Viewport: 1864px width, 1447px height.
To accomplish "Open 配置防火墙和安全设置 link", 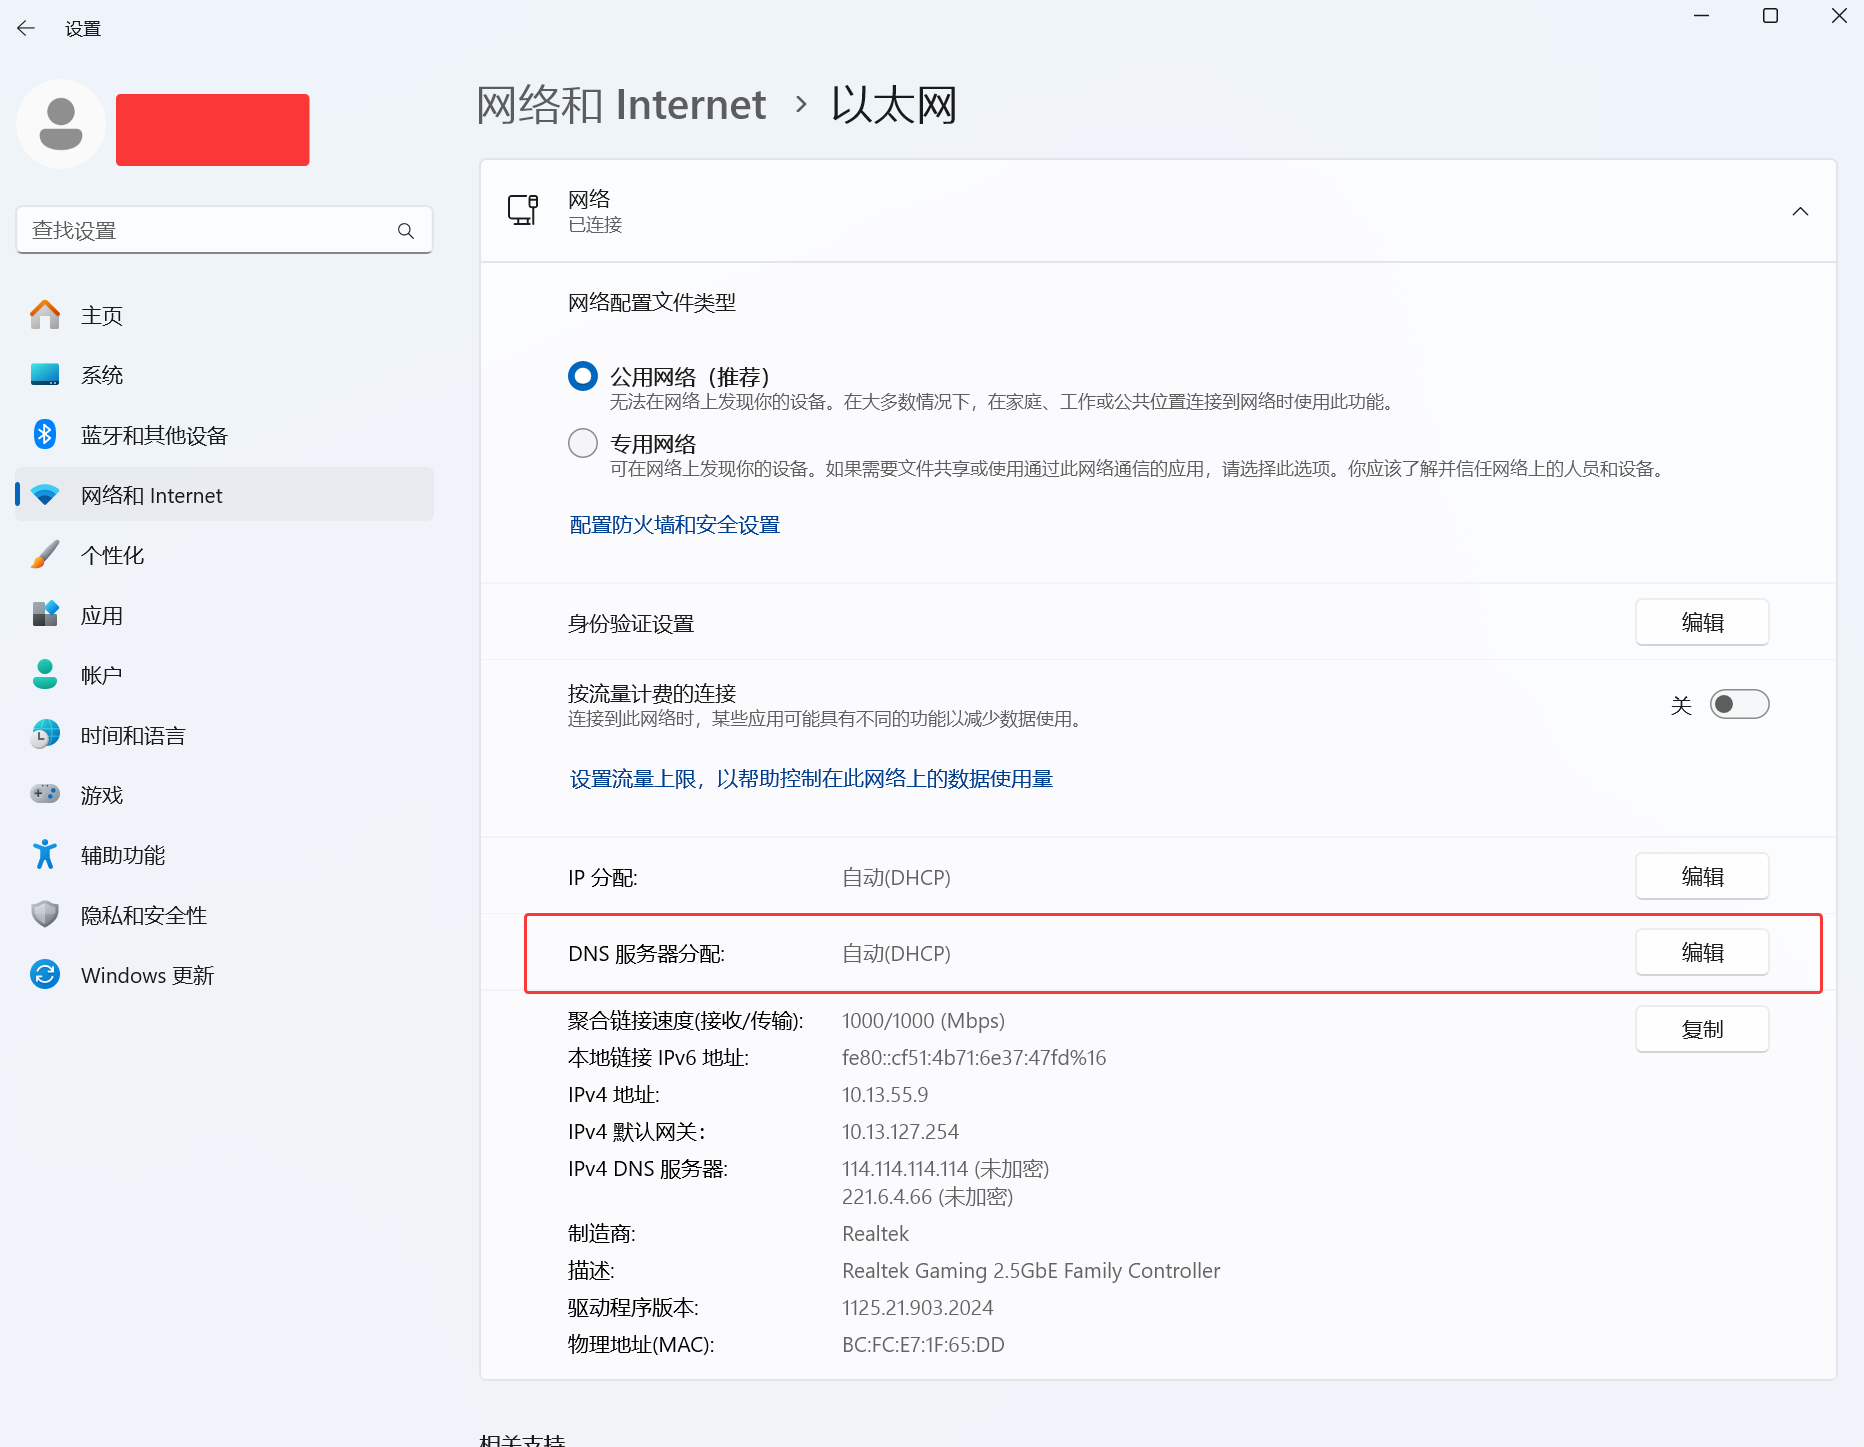I will click(675, 525).
